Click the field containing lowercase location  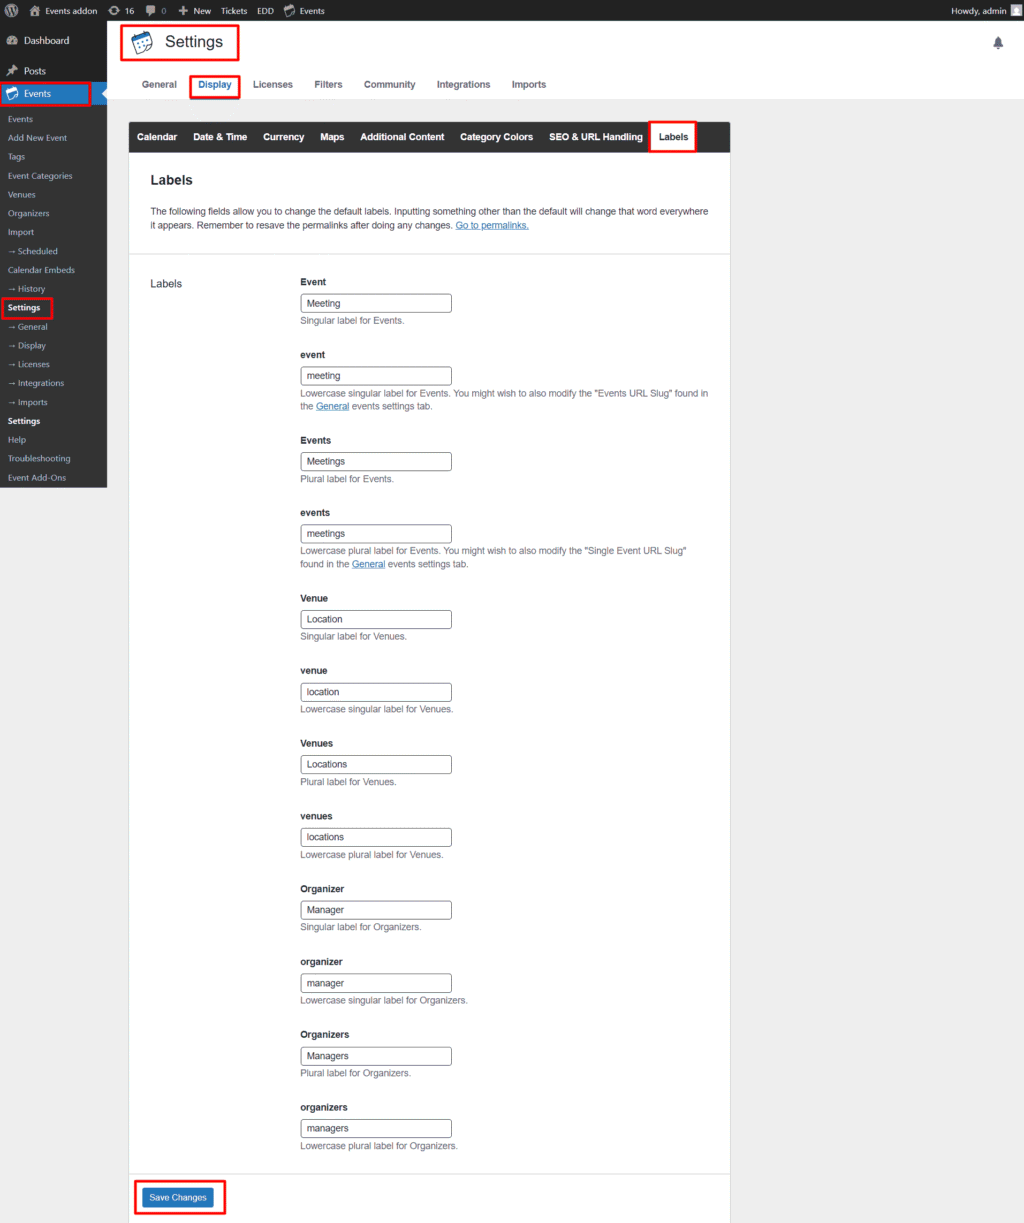(376, 692)
